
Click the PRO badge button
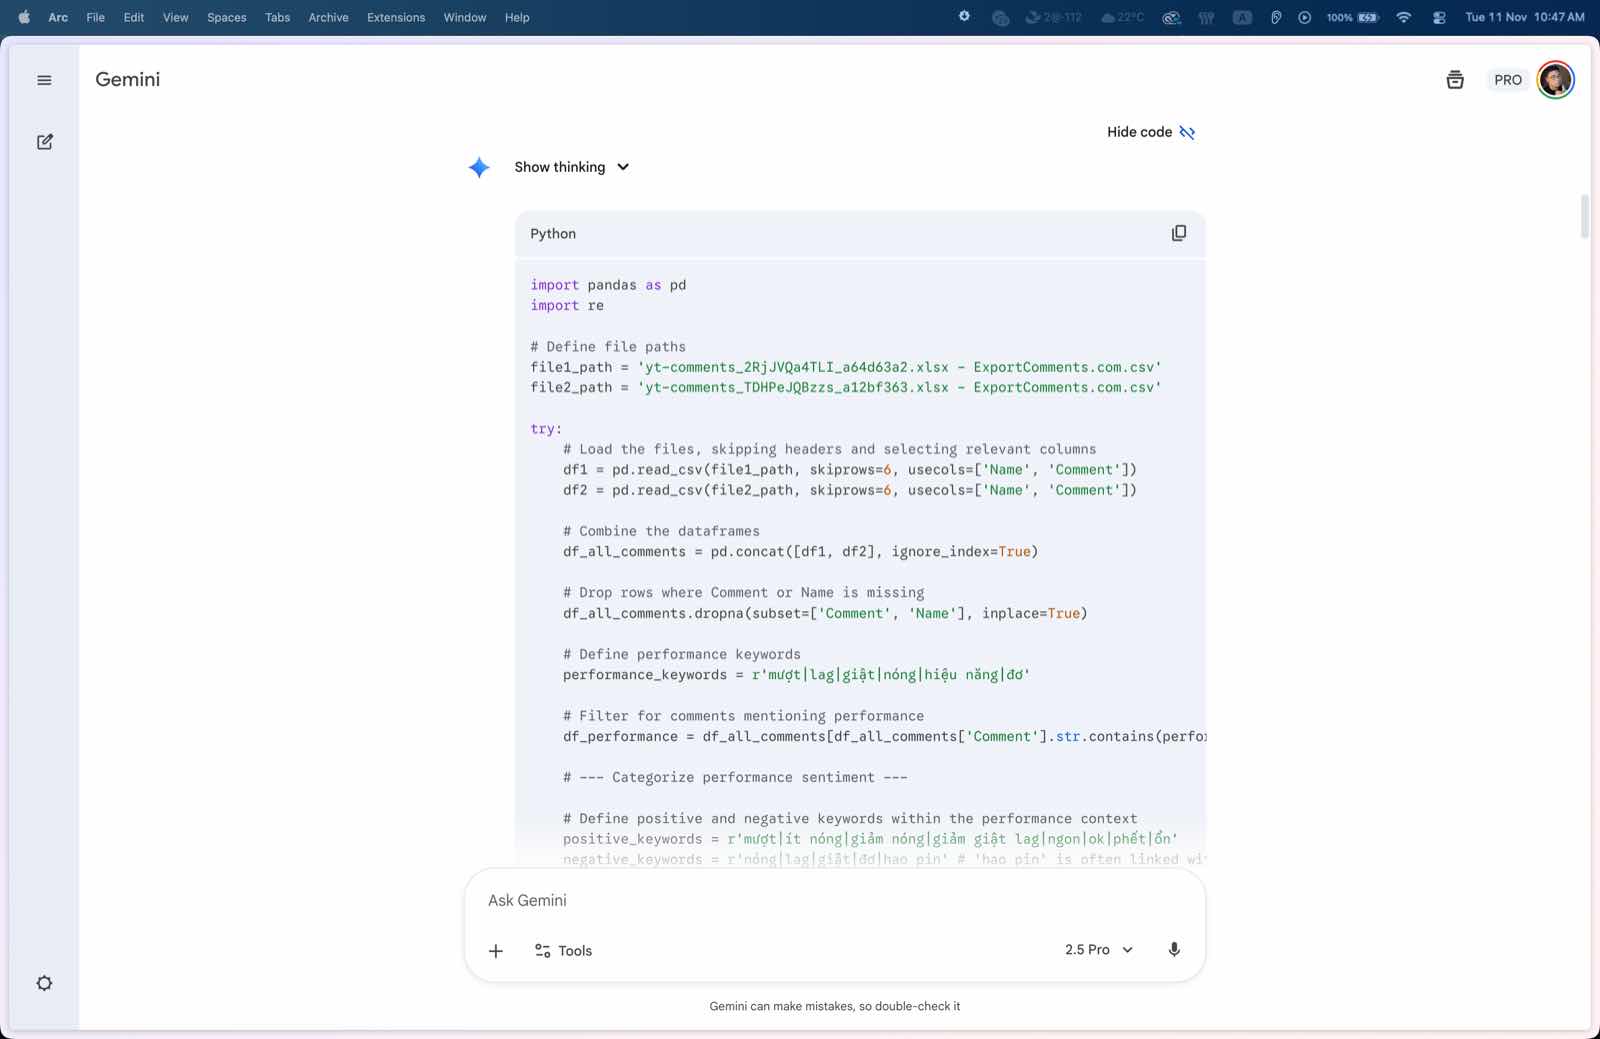[1507, 80]
